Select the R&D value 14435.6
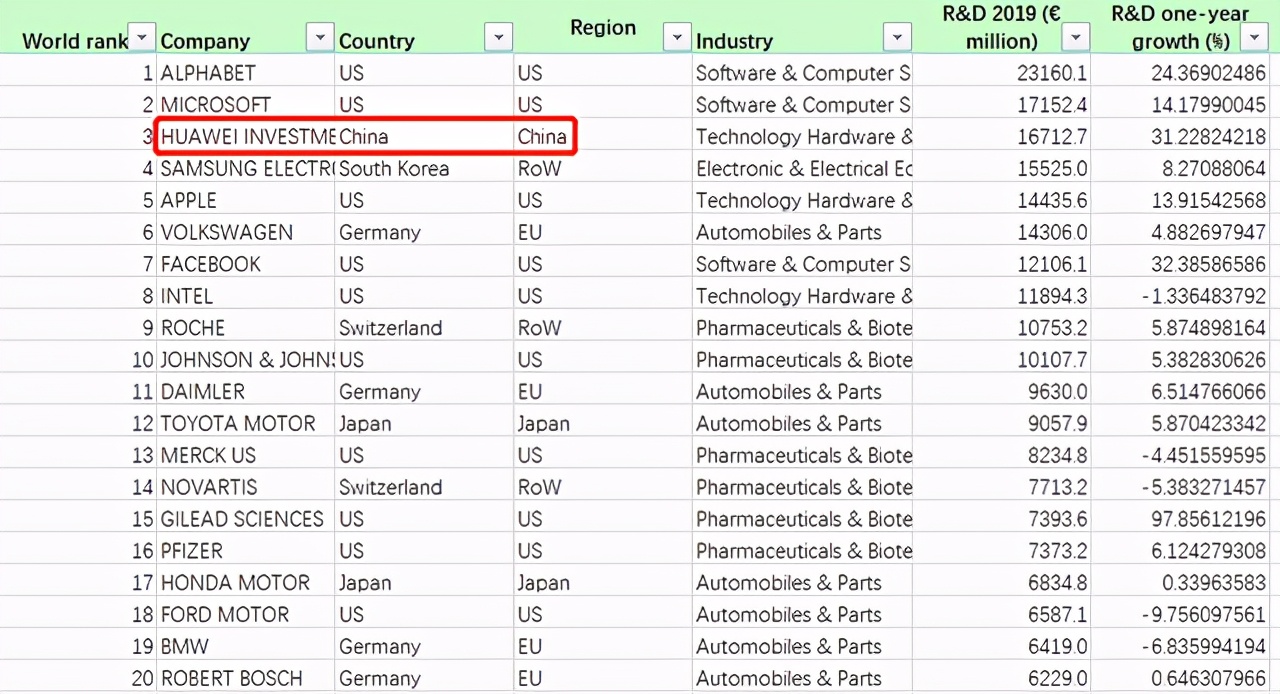 tap(1002, 201)
